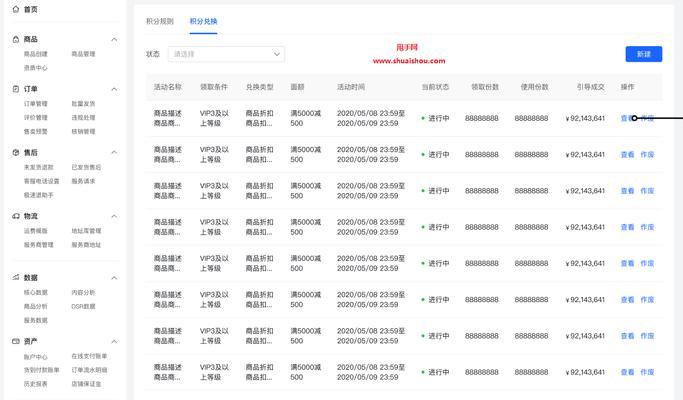
Task: Open 地址库管理 under 物流
Action: point(86,231)
